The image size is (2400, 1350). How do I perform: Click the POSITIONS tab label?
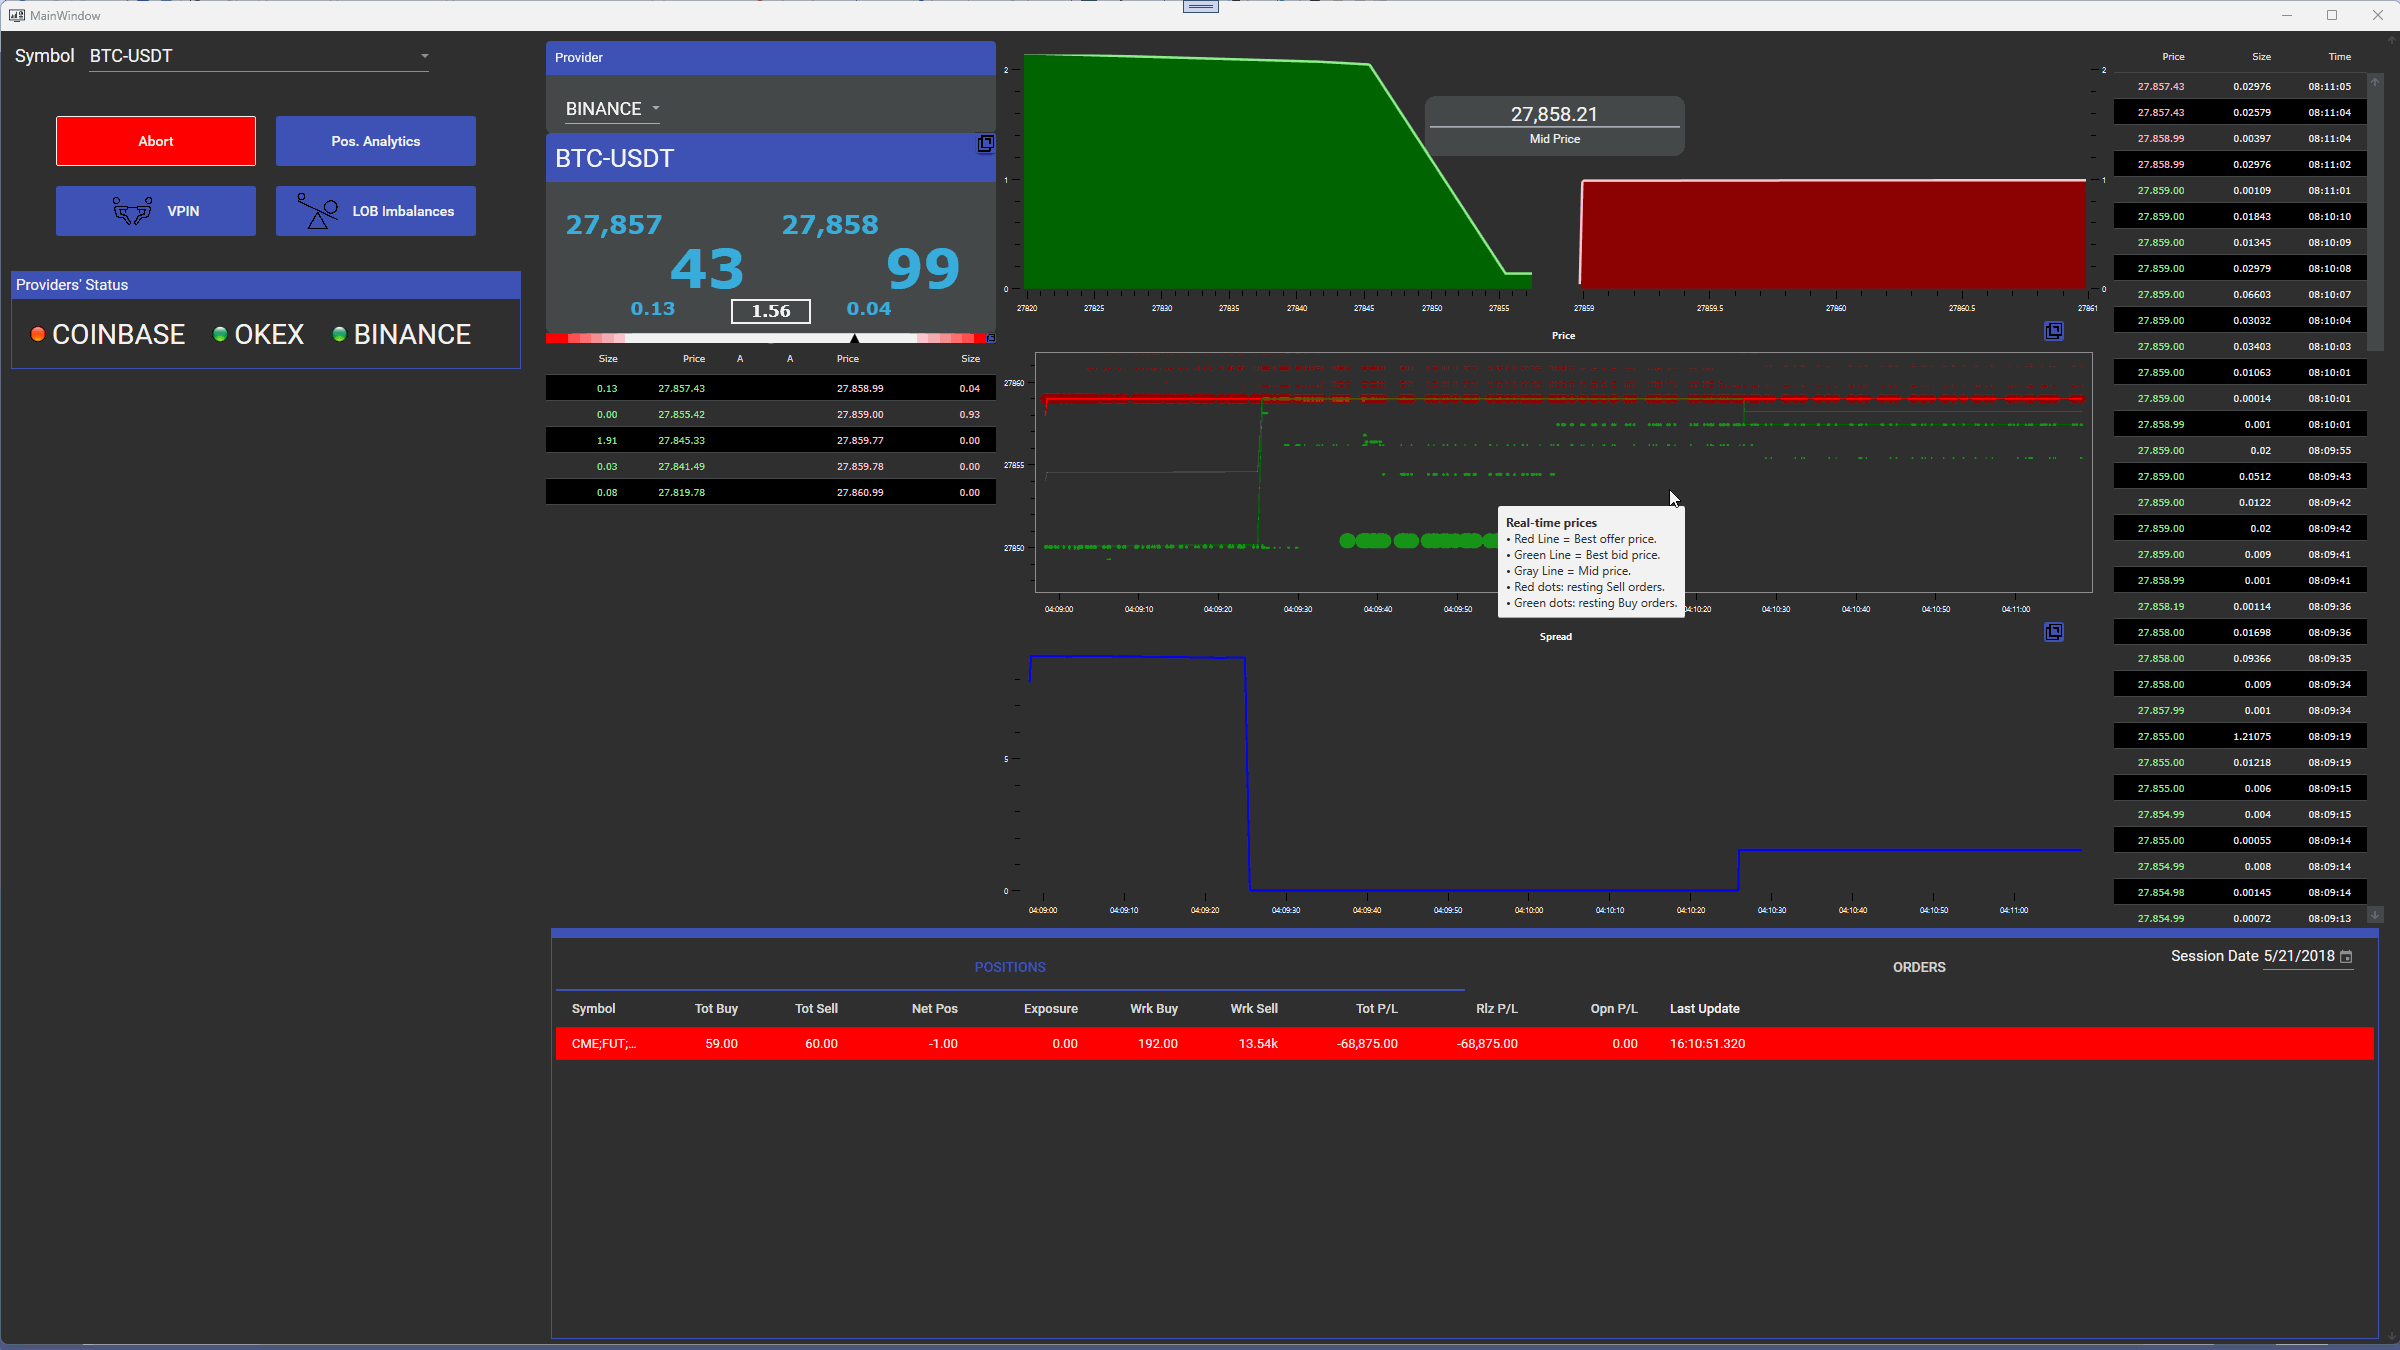1010,966
